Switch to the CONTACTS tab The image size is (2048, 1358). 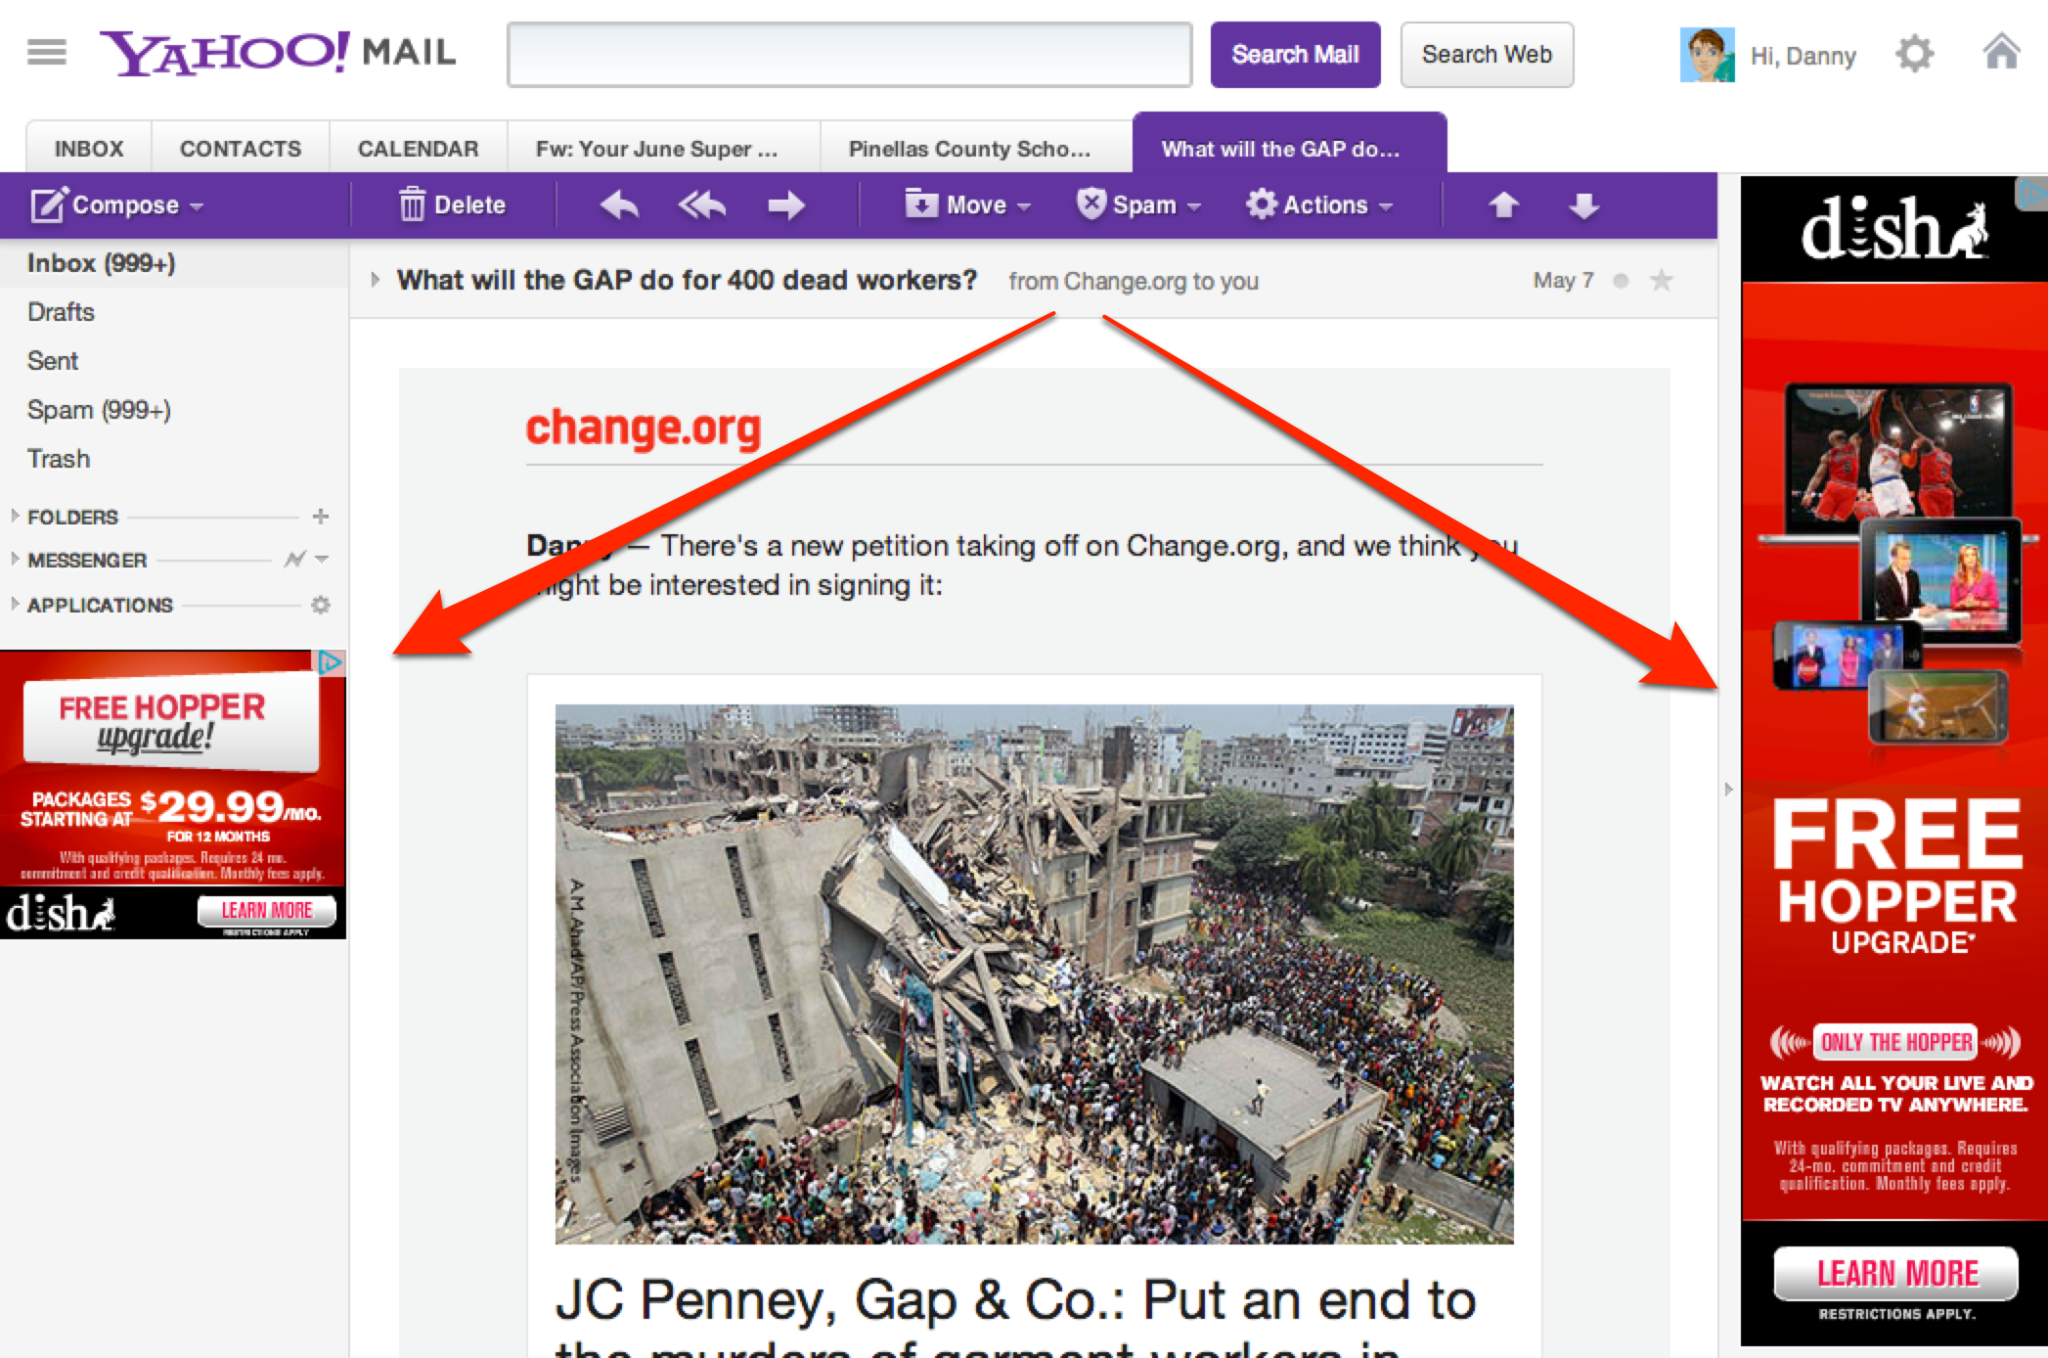click(x=240, y=148)
